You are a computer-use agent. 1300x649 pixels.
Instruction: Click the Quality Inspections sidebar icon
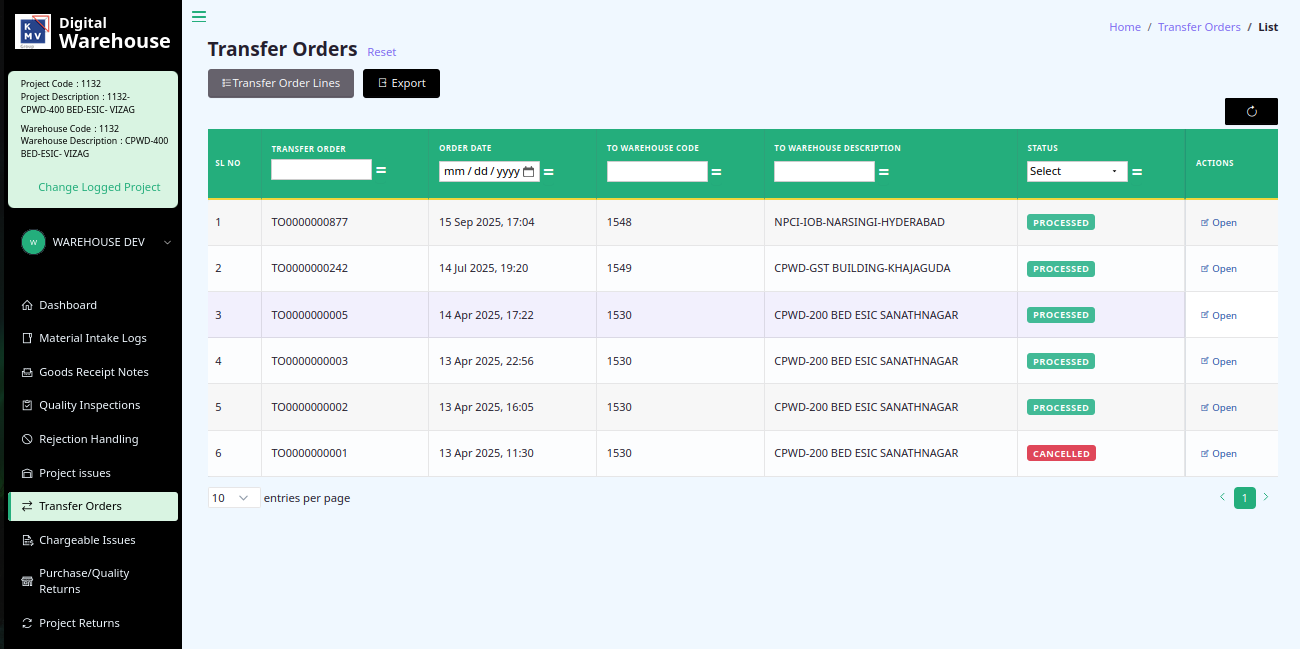coord(28,405)
